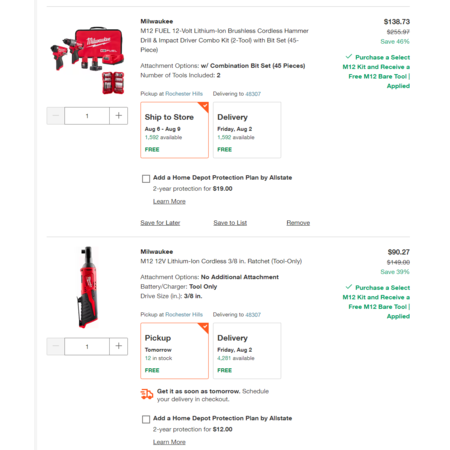Choose Delivery option for the combo kit

pyautogui.click(x=247, y=130)
